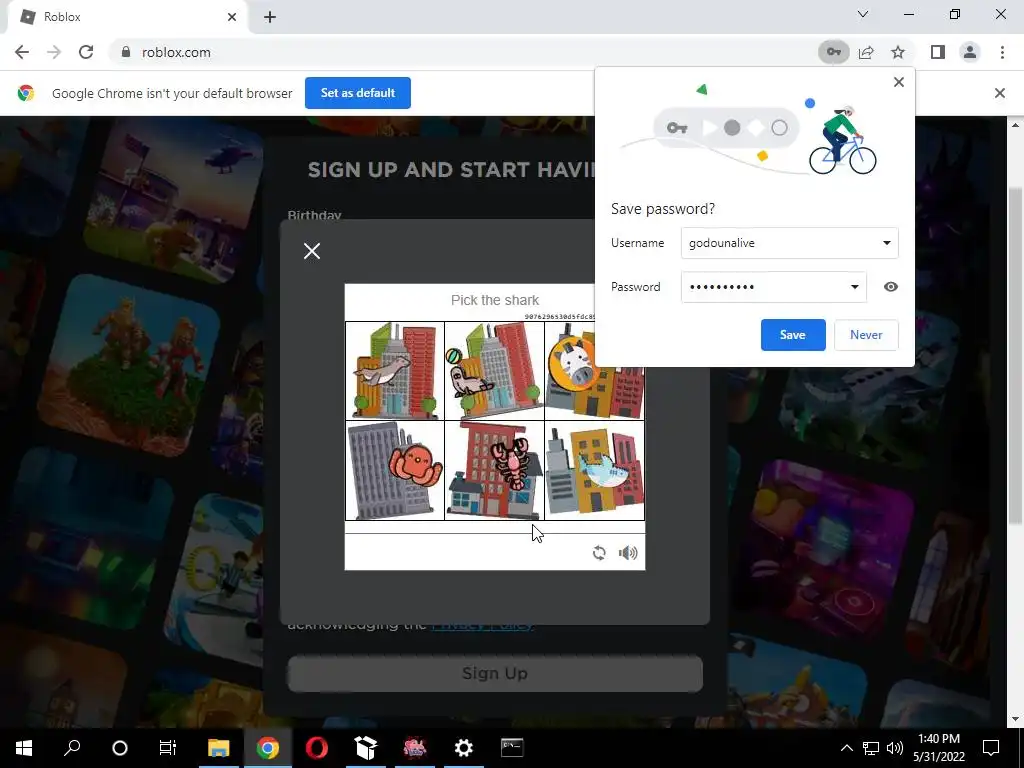This screenshot has width=1024, height=768.
Task: Click the godounalive username field
Action: point(790,243)
